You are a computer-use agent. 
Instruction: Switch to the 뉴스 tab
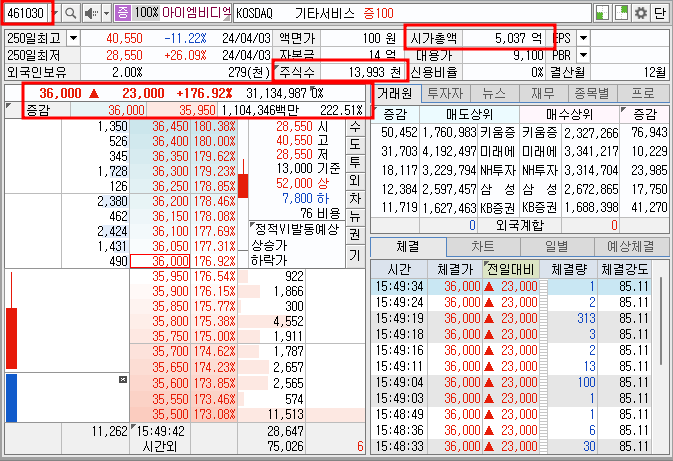tap(494, 93)
